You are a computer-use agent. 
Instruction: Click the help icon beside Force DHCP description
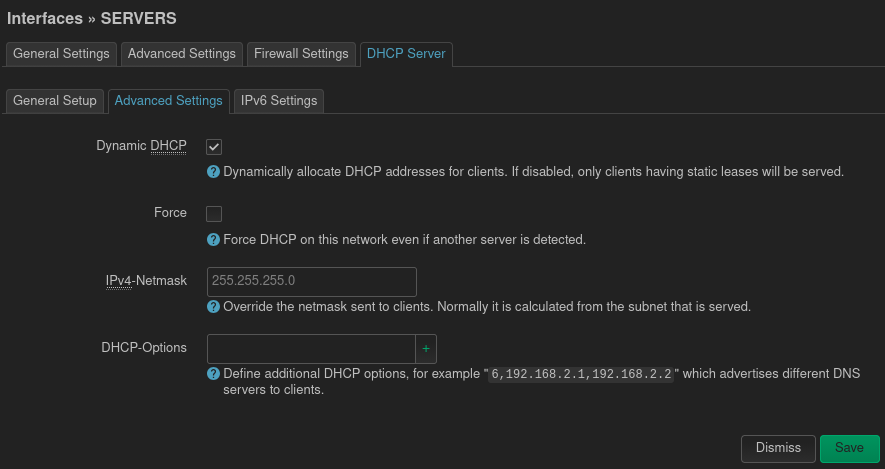213,240
